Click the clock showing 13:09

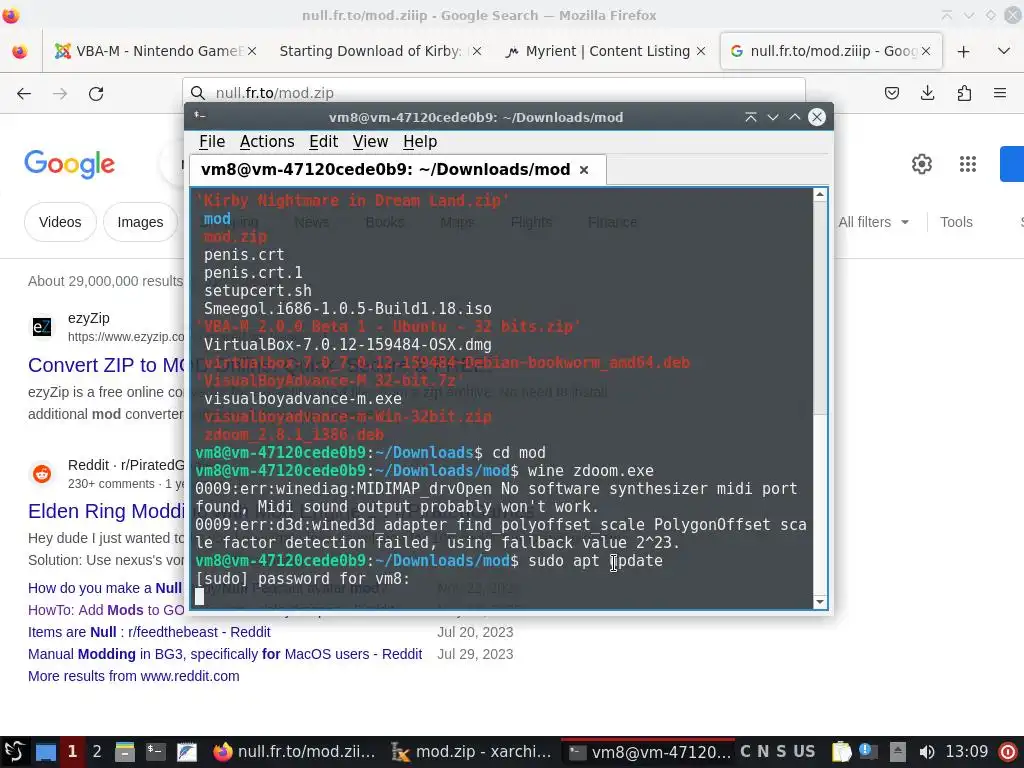(967, 752)
